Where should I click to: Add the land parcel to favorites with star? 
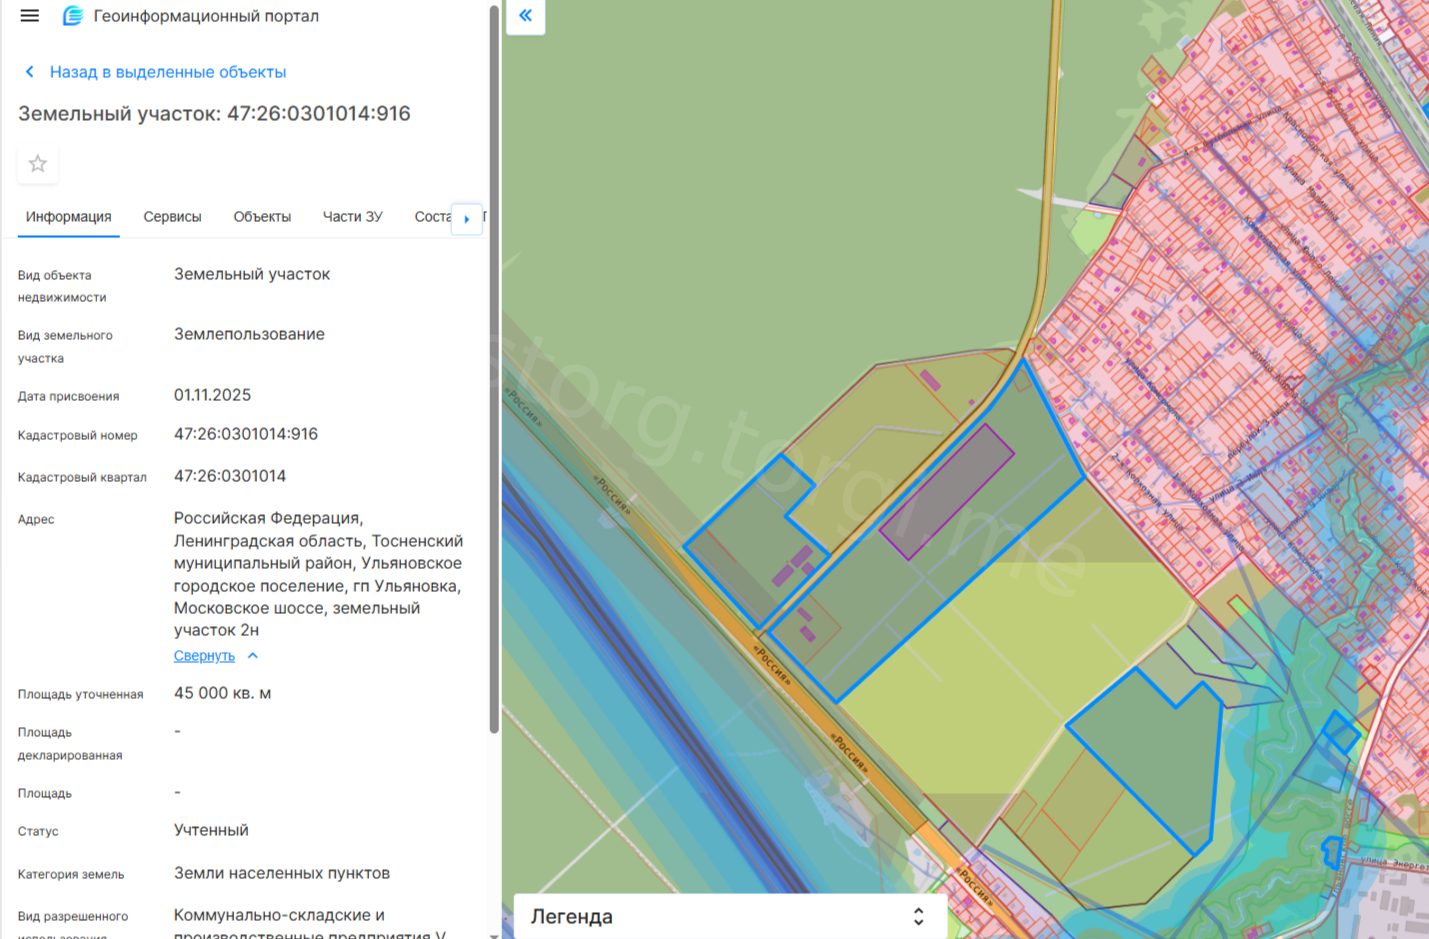pos(38,164)
